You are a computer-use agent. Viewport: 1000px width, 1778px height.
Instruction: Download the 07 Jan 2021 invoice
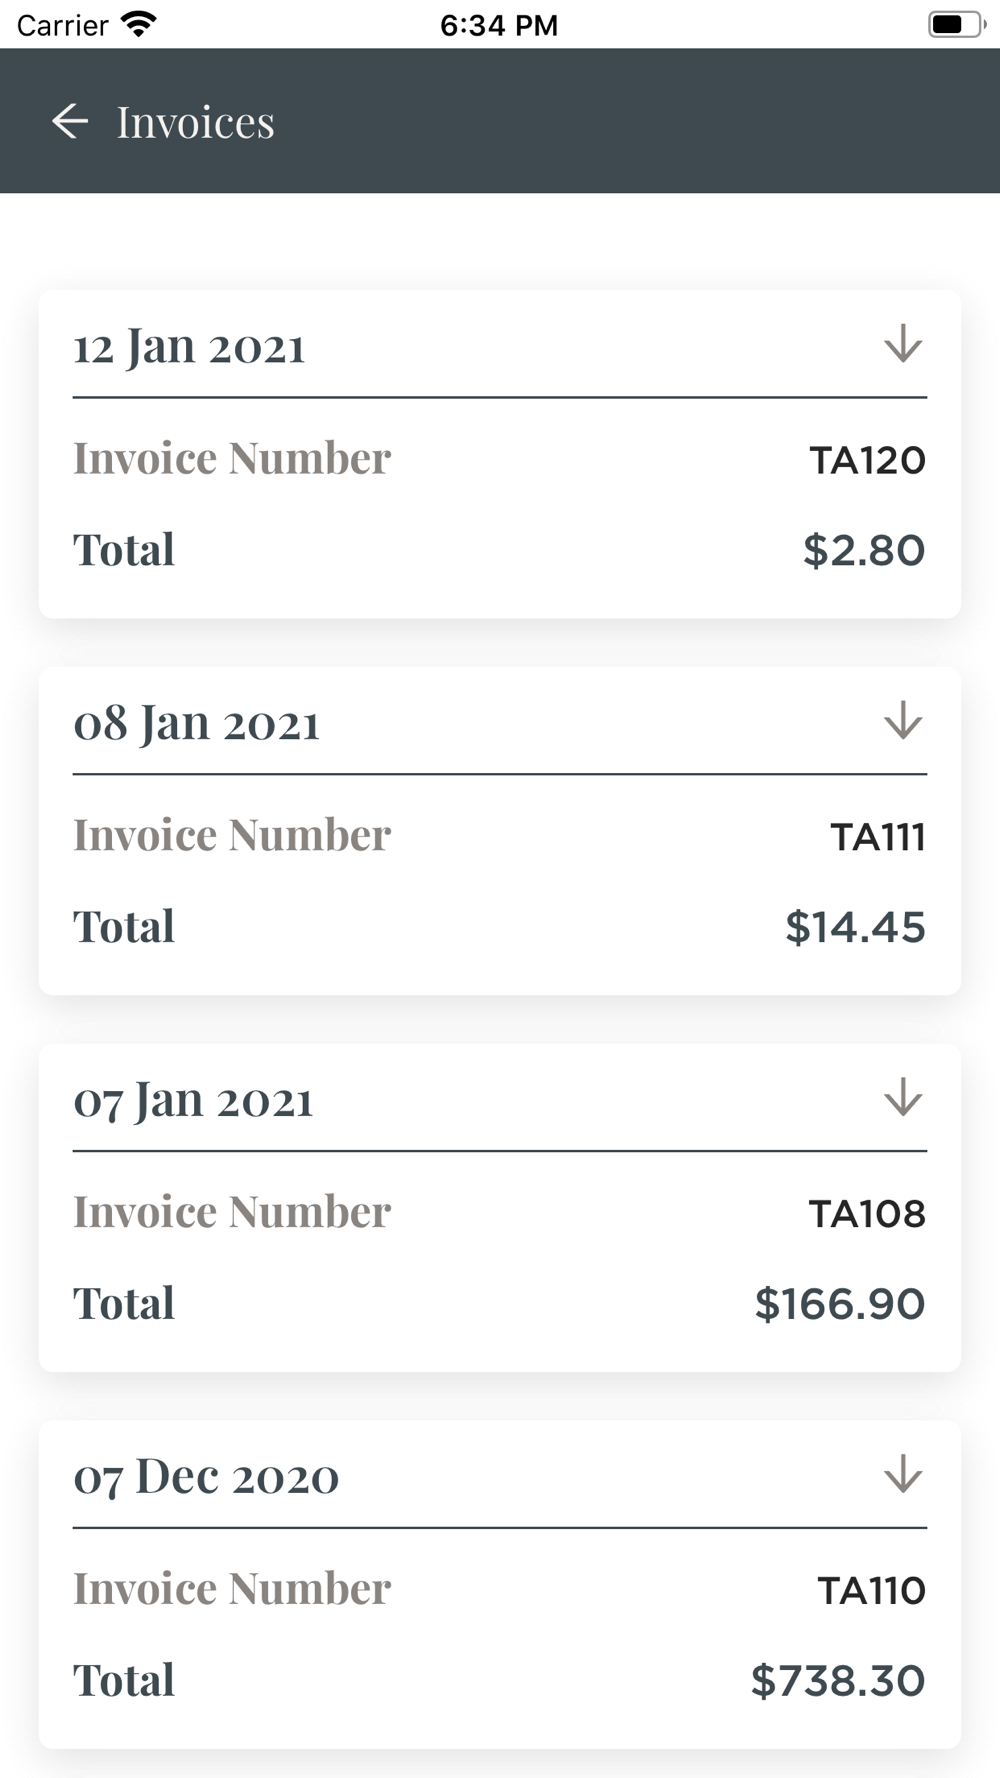pos(903,1097)
